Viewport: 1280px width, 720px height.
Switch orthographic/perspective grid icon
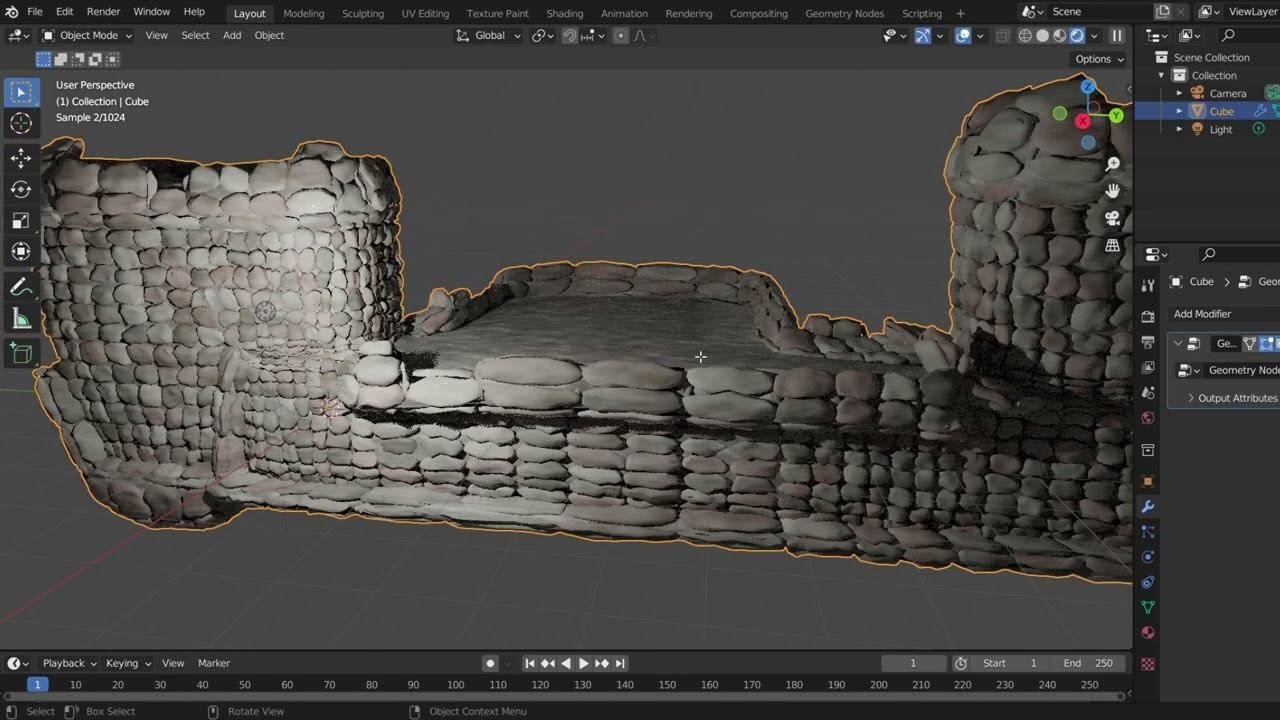click(x=1113, y=245)
